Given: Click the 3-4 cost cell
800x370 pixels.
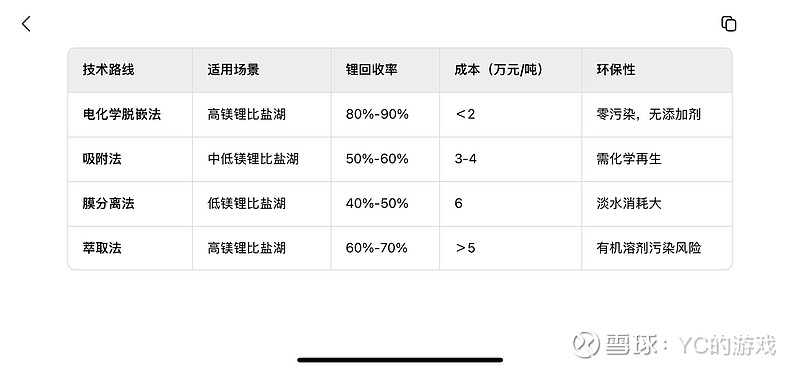Looking at the screenshot, I should 465,159.
